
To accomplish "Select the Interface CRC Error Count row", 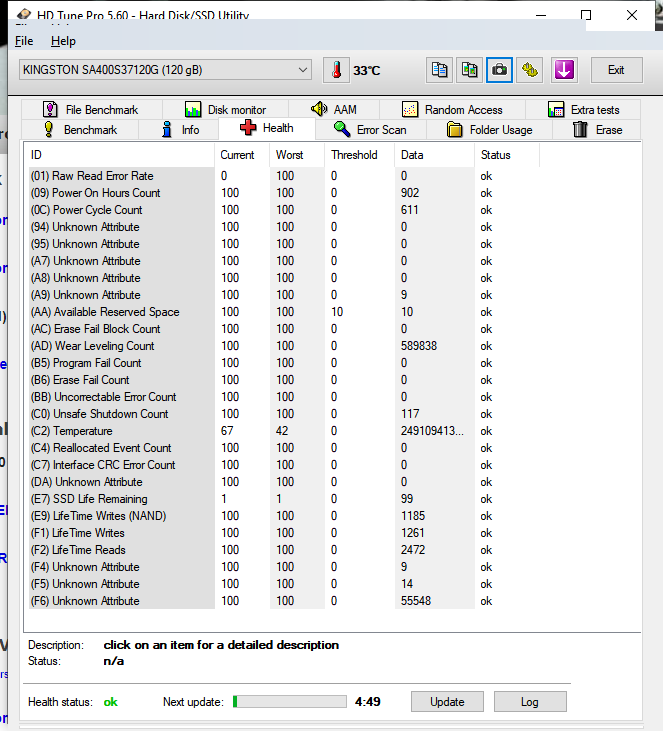I will point(284,465).
